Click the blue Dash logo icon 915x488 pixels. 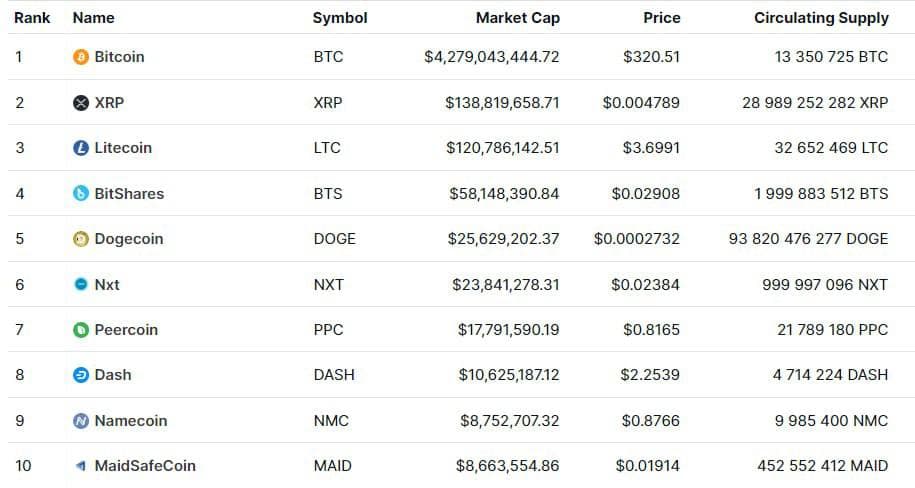click(82, 375)
